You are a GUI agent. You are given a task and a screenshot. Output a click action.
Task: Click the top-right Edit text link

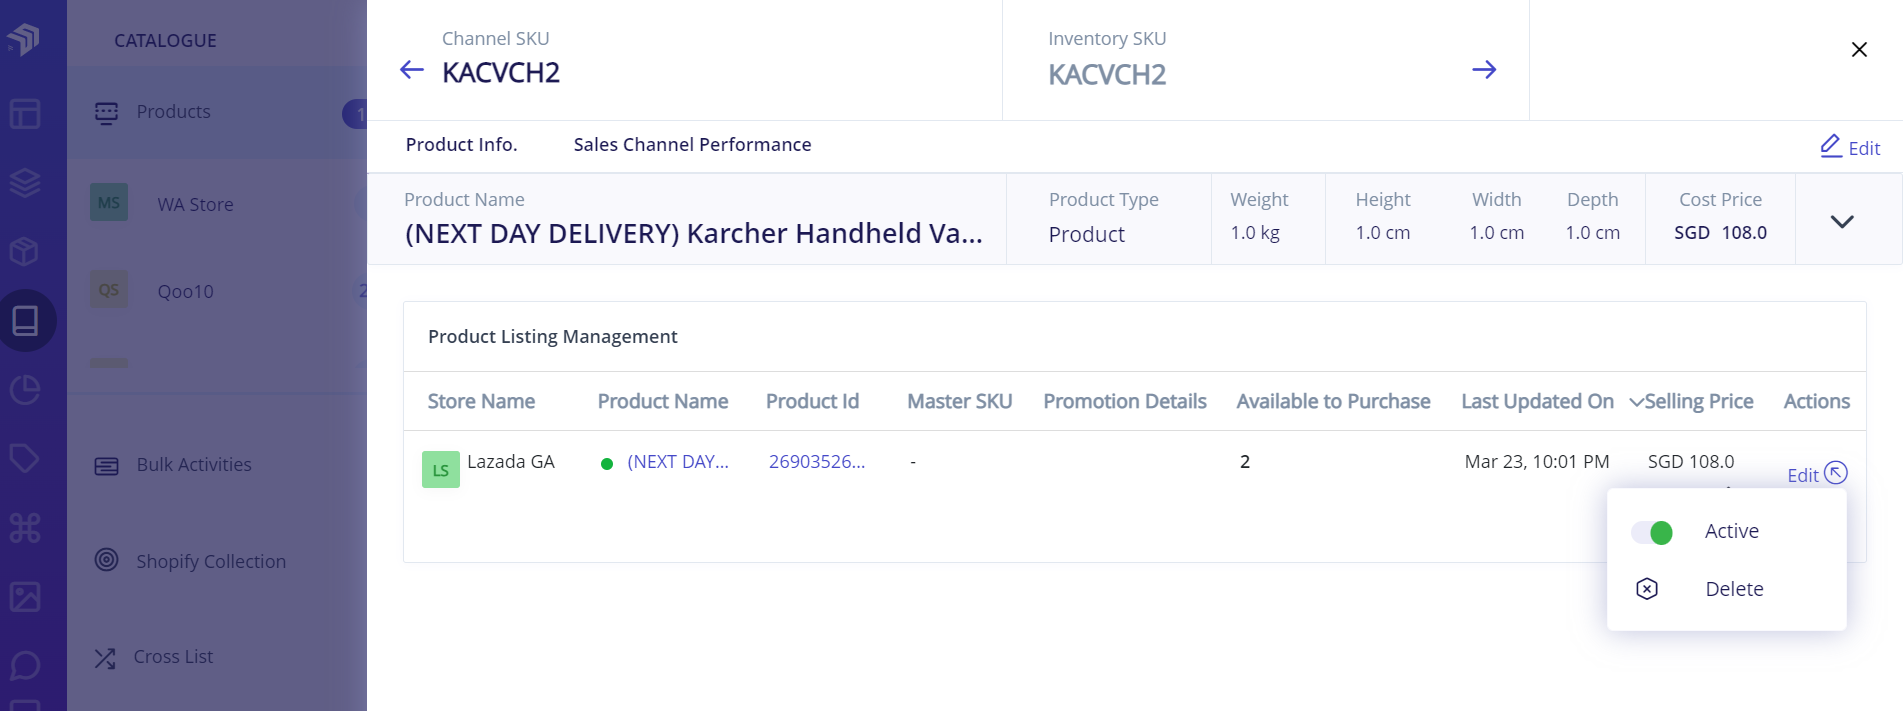[x=1864, y=148]
